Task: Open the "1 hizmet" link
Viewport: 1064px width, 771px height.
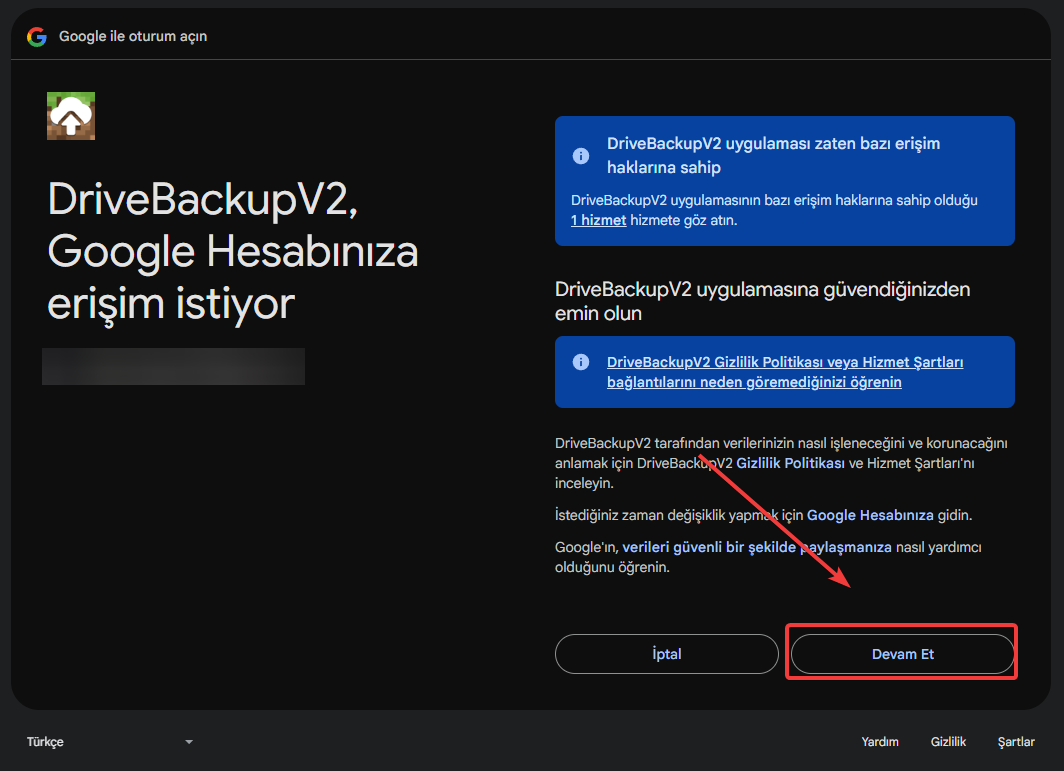Action: pos(598,220)
